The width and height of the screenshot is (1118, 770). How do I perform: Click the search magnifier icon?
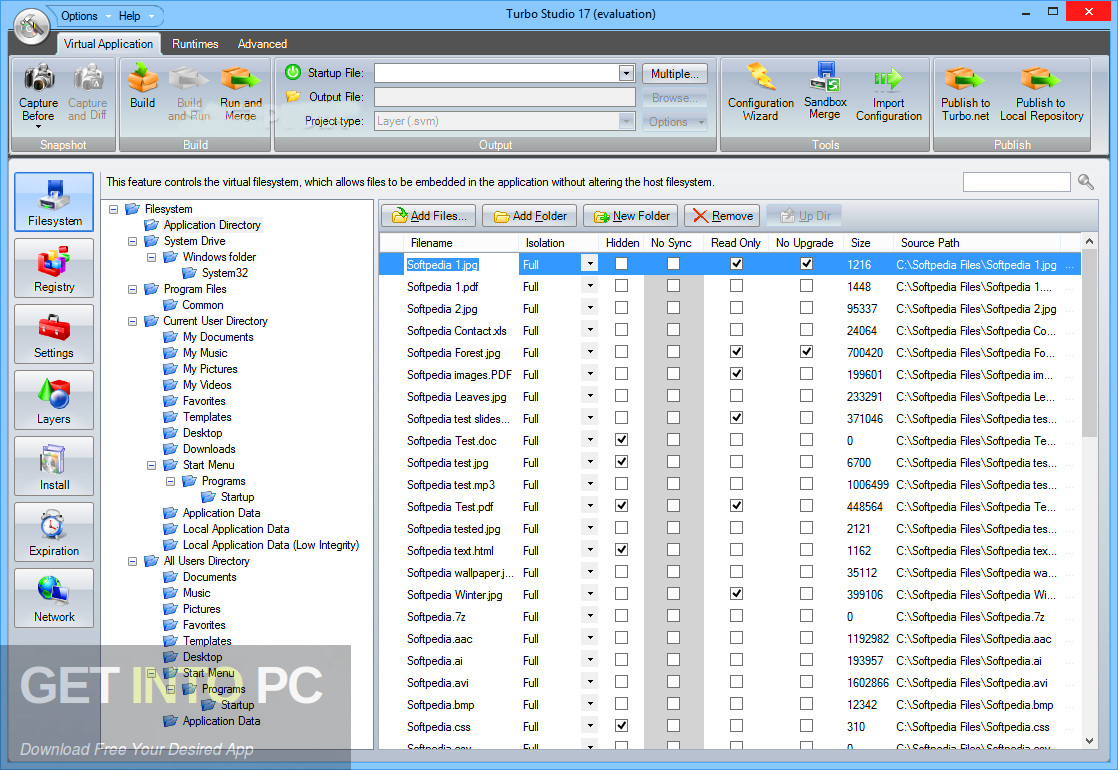pos(1085,182)
